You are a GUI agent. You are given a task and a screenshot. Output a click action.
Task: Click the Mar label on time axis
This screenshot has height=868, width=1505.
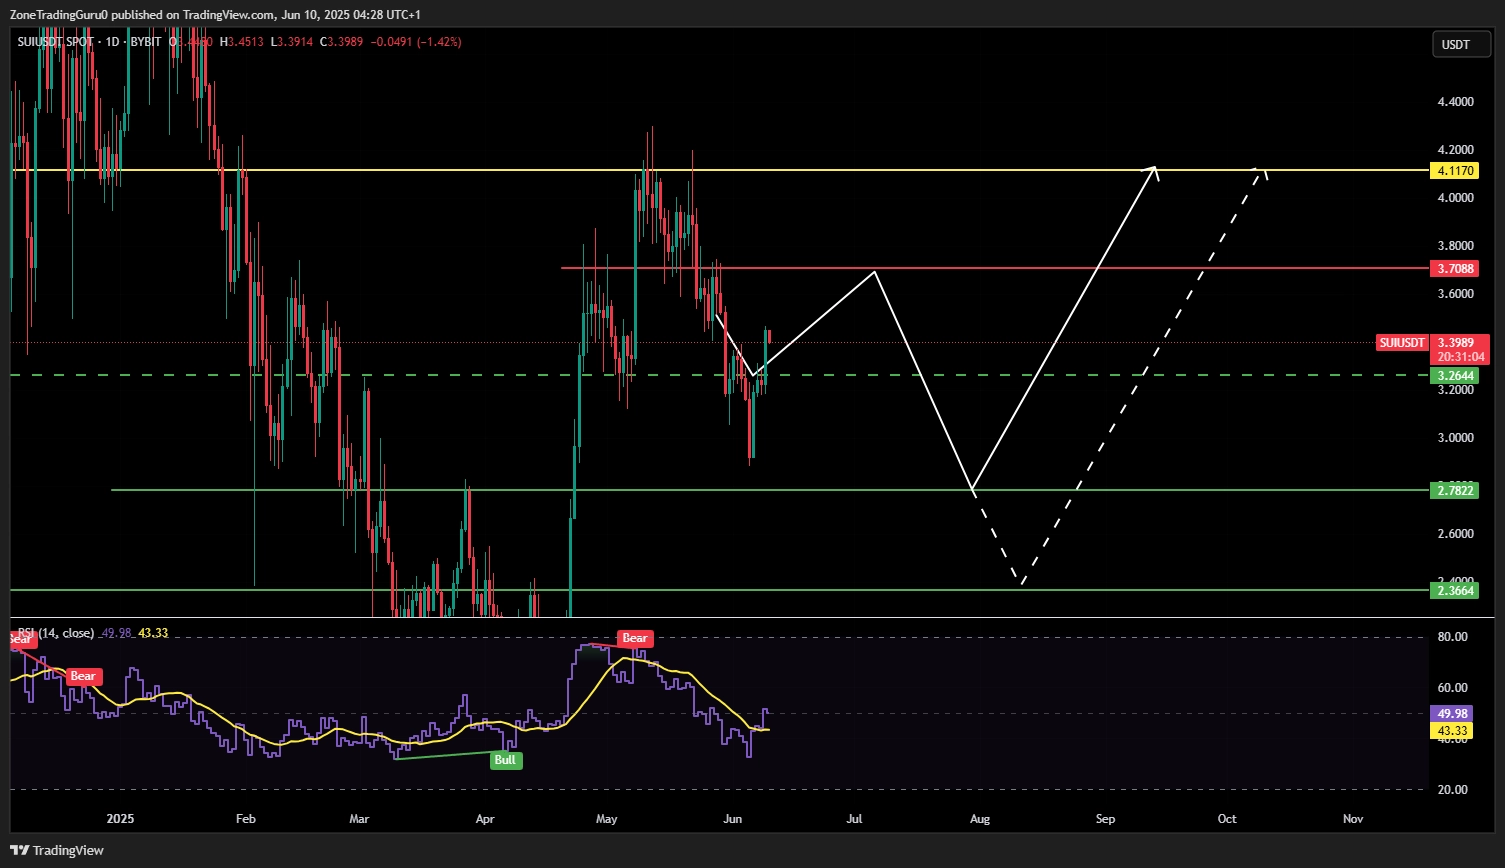[x=359, y=819]
